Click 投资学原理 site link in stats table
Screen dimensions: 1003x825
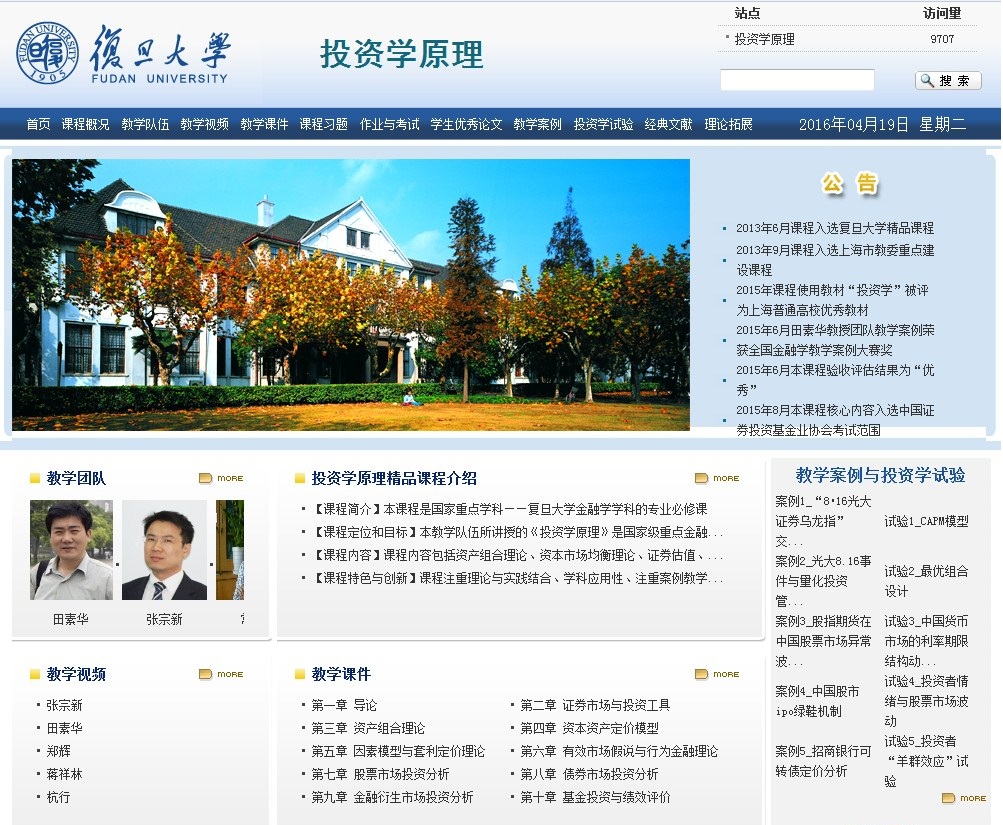(x=764, y=40)
